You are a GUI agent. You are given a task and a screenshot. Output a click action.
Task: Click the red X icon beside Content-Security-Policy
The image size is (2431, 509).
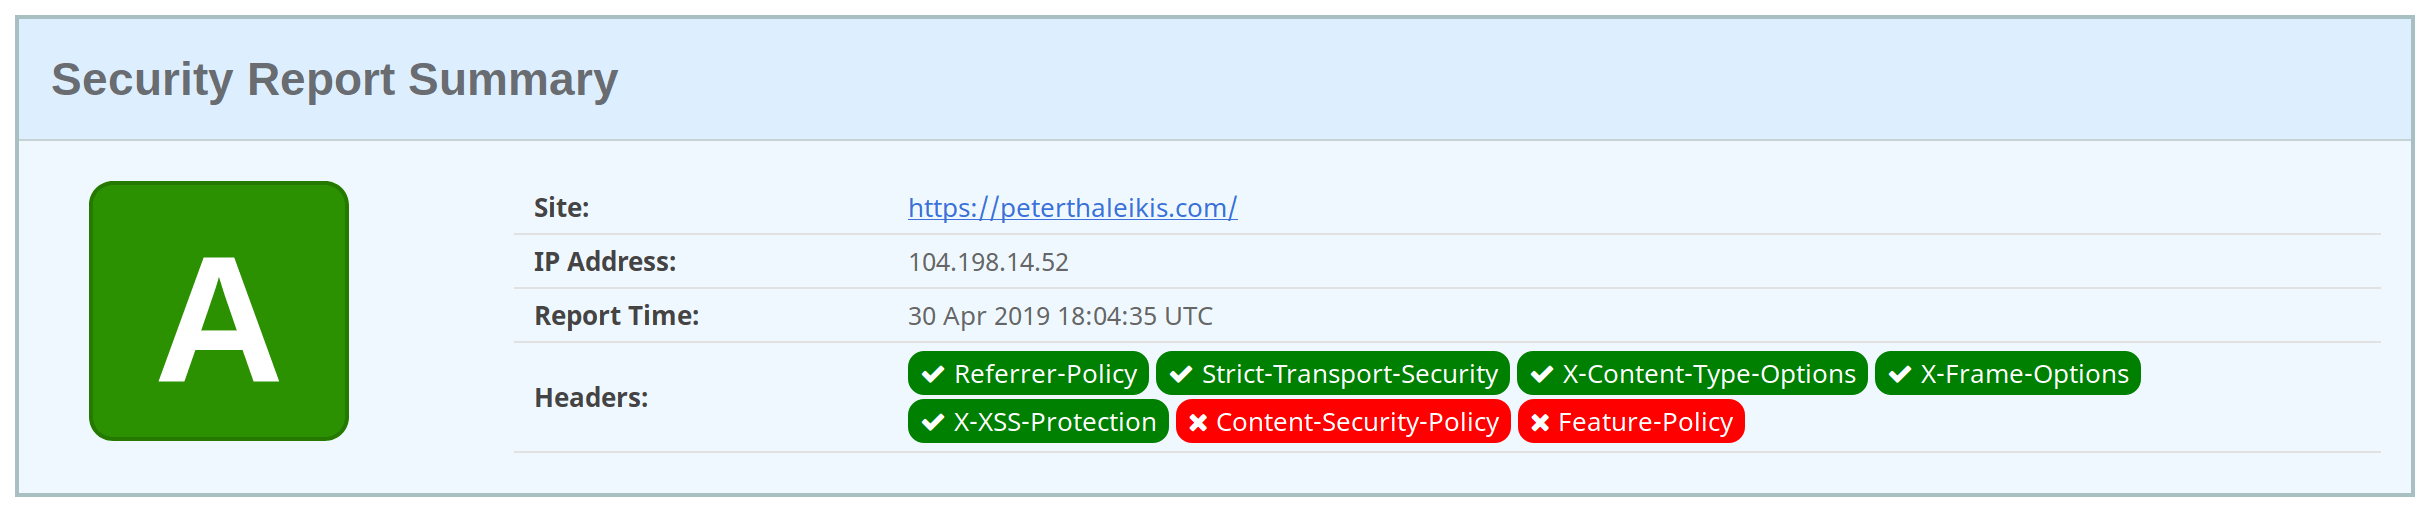click(1198, 422)
